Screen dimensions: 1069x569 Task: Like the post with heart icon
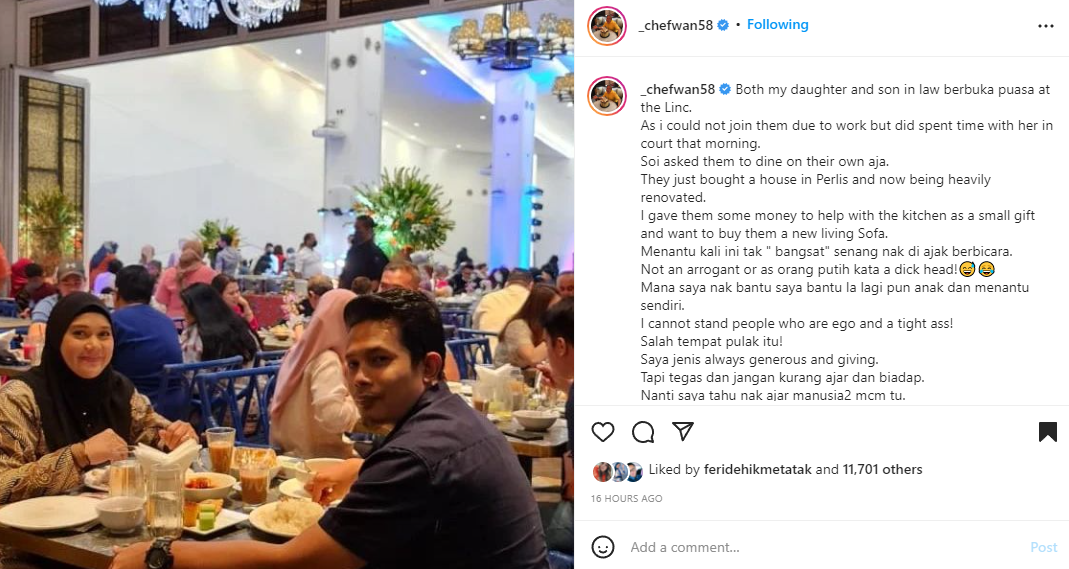tap(603, 432)
